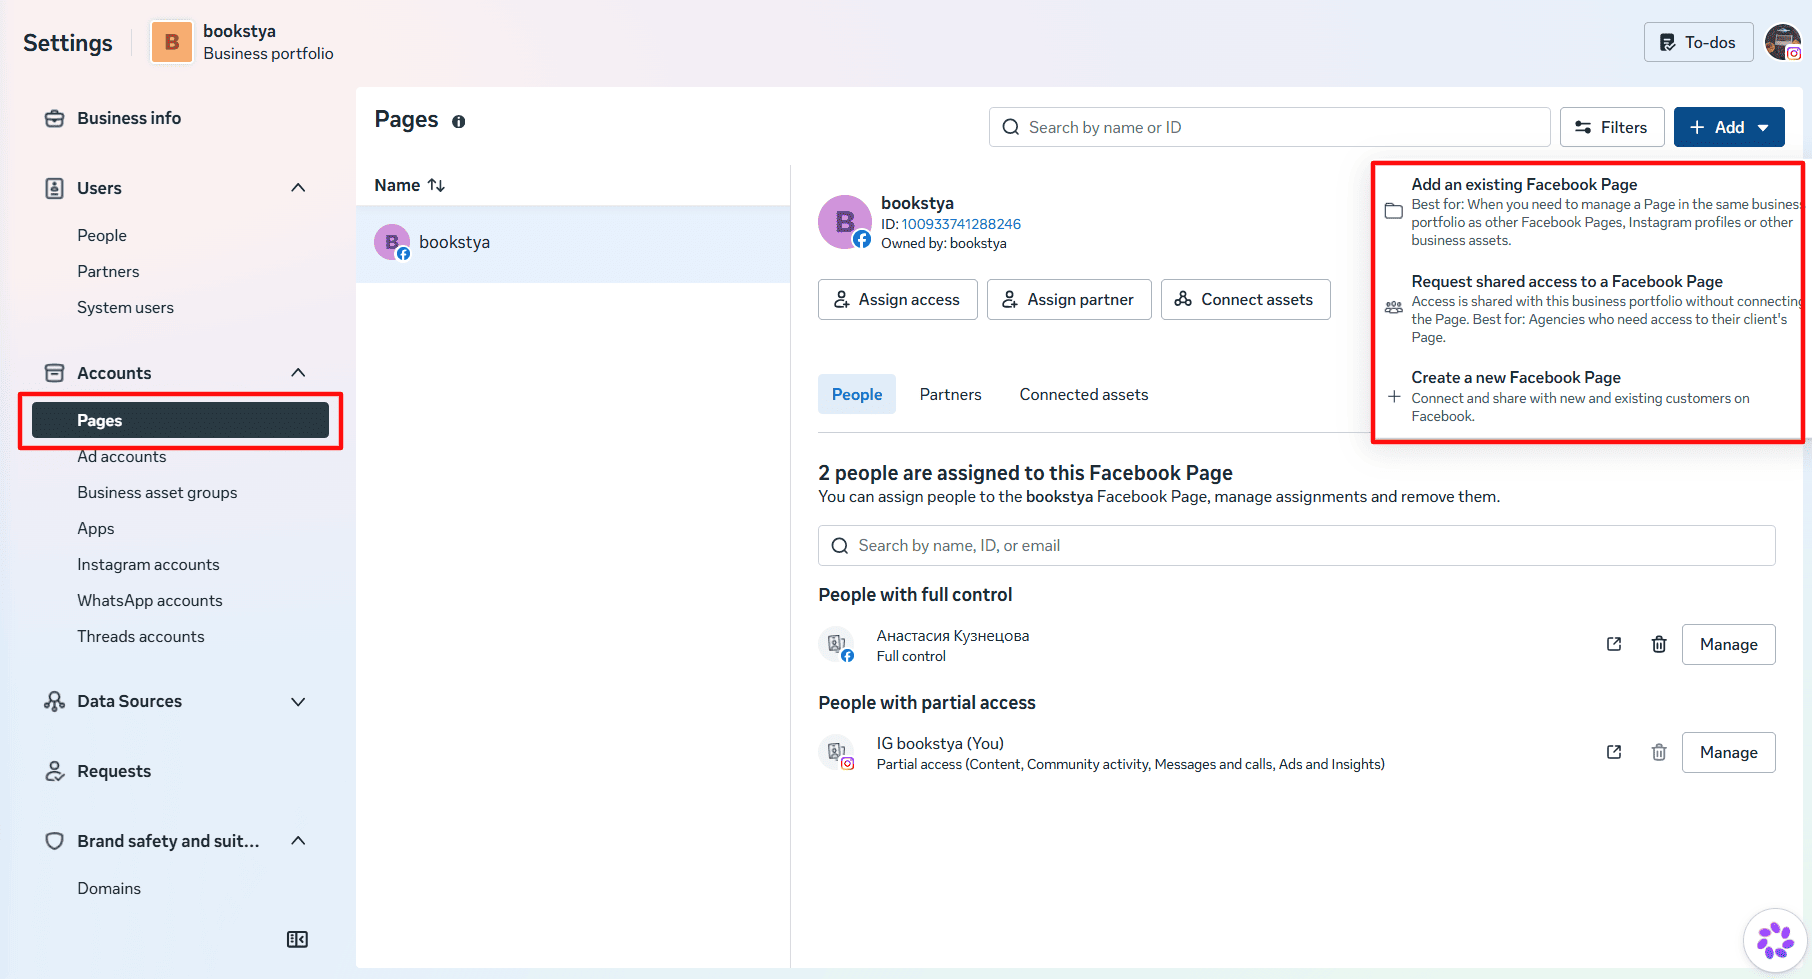Open the profile avatar menu
Viewport: 1812px width, 979px height.
(1782, 42)
